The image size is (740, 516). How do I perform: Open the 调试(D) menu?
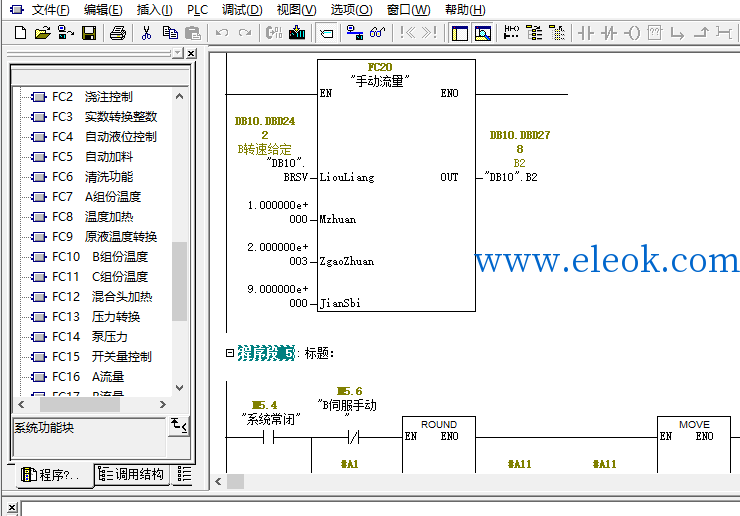(242, 9)
